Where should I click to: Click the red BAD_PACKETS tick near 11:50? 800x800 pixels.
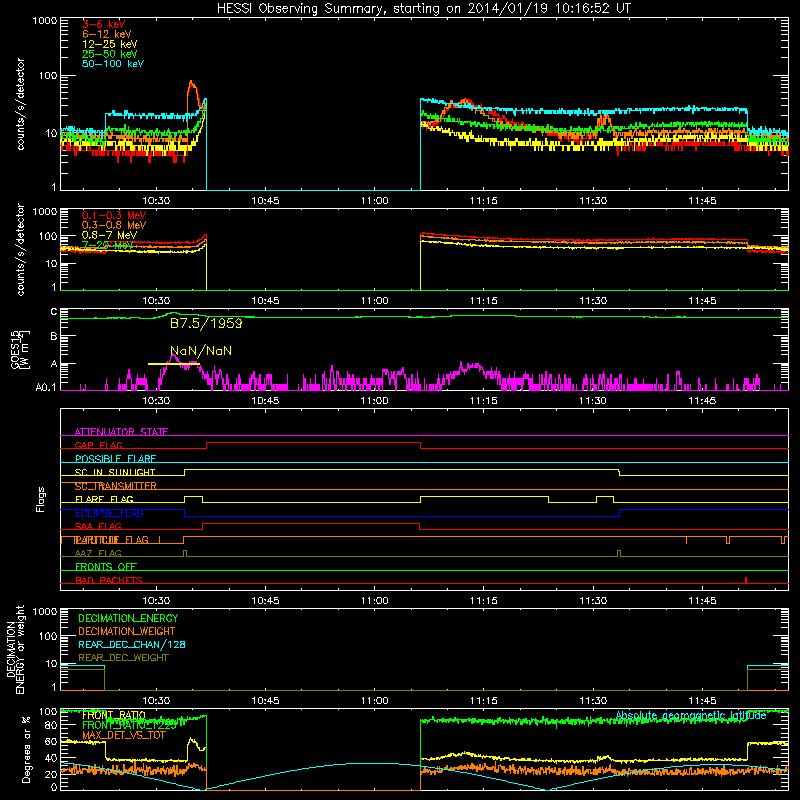[746, 580]
